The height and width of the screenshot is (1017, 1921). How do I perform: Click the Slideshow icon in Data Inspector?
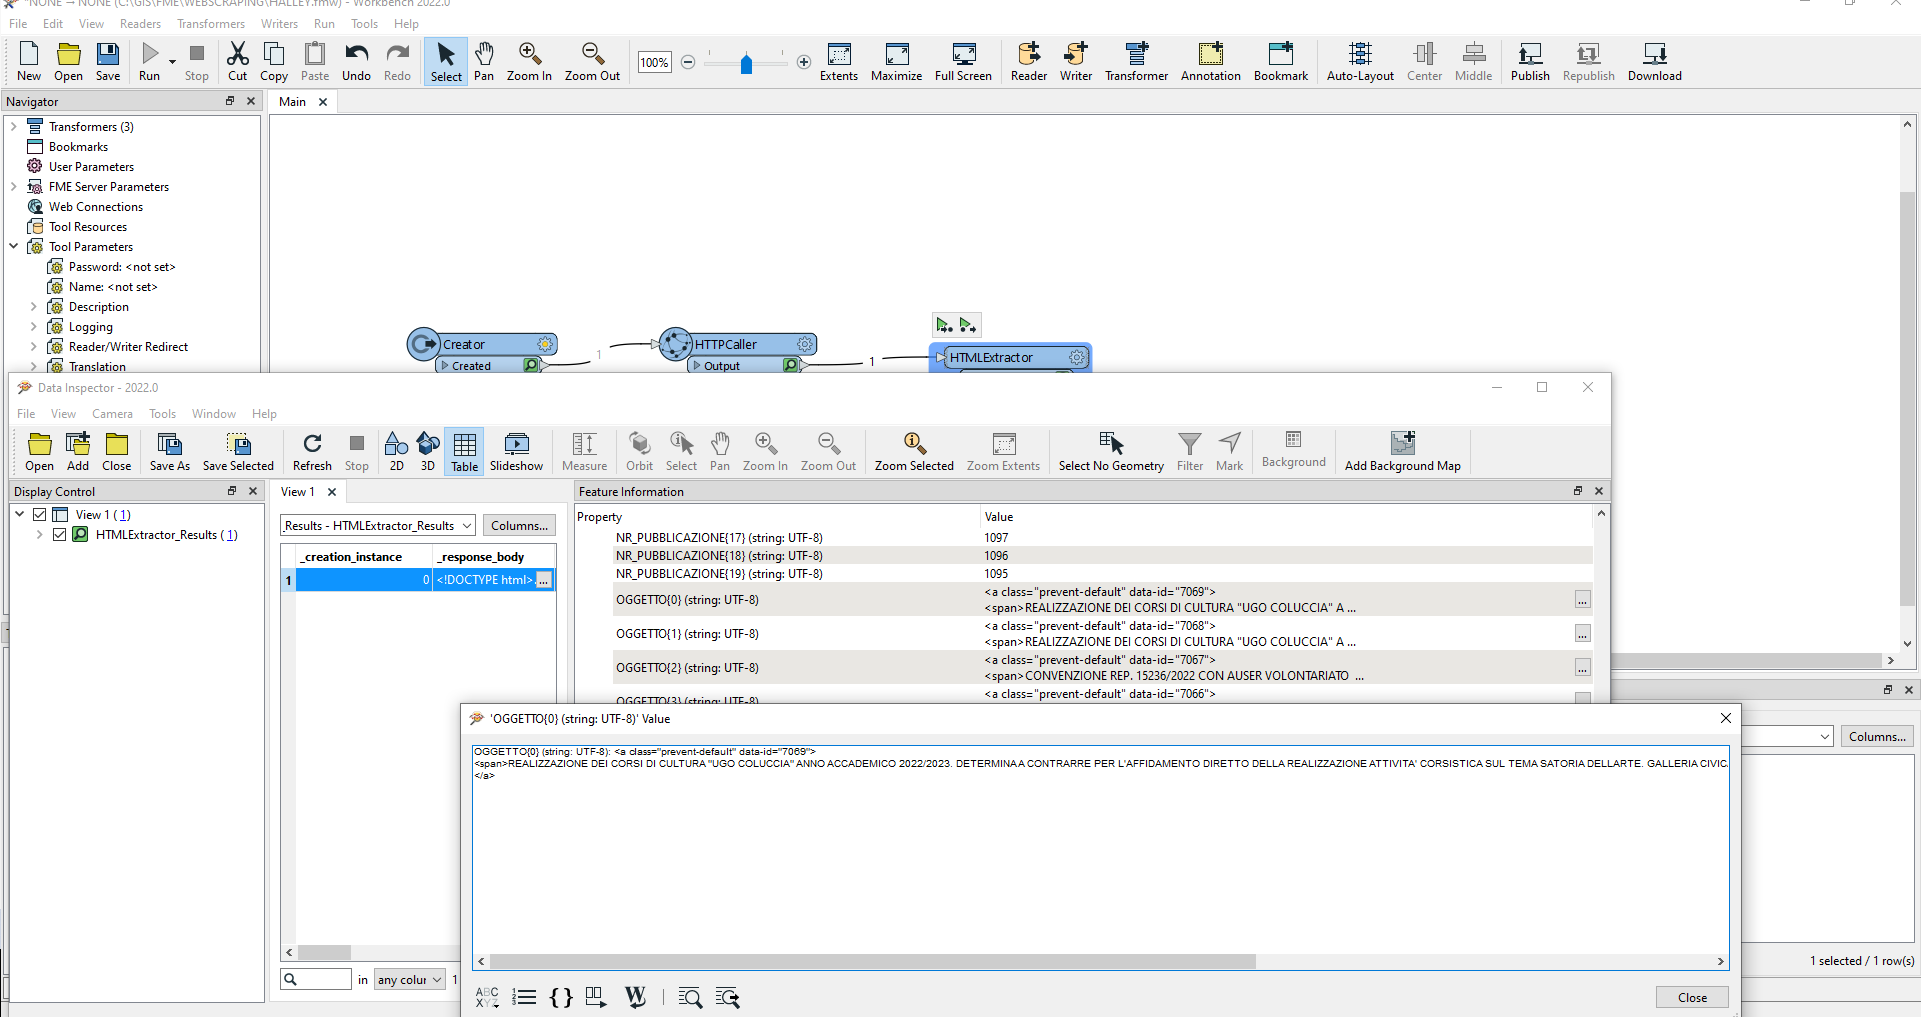click(x=516, y=452)
